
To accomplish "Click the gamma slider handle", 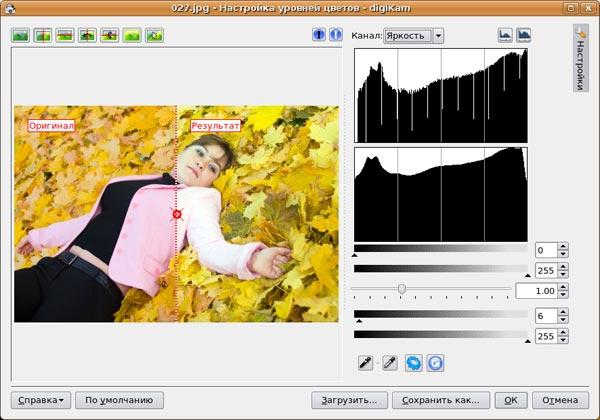I will pos(402,289).
